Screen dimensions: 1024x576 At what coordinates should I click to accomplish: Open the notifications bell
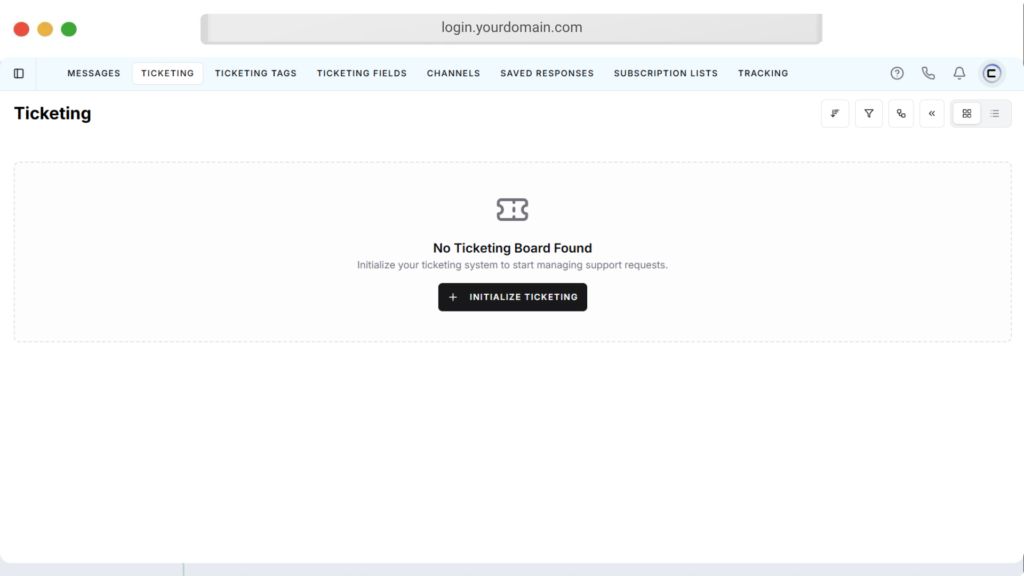[x=959, y=73]
